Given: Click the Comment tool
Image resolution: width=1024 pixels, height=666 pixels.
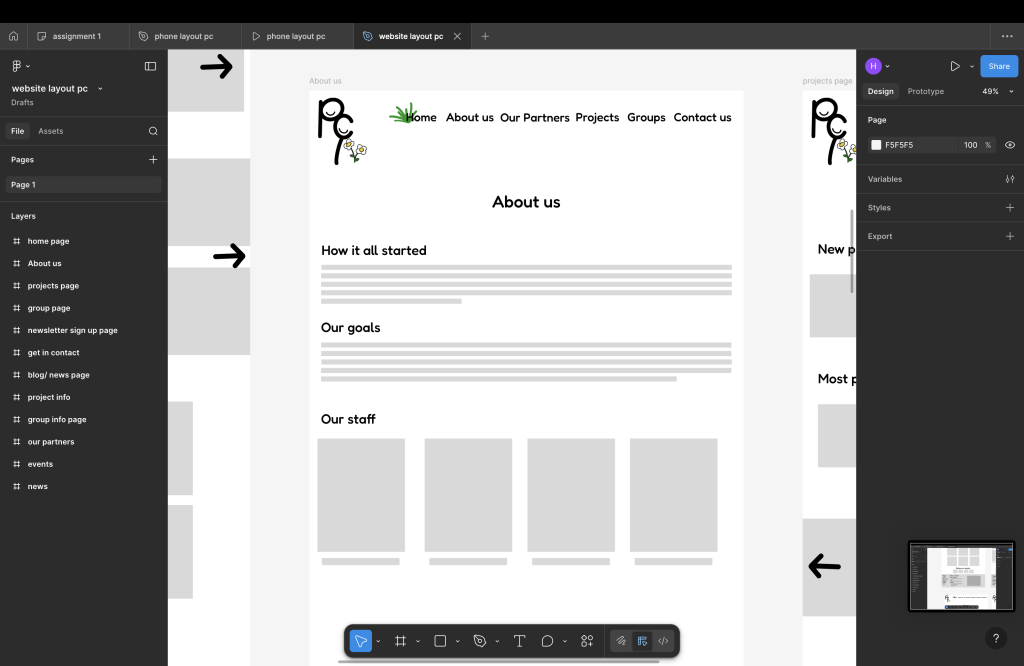Looking at the screenshot, I should (x=547, y=641).
